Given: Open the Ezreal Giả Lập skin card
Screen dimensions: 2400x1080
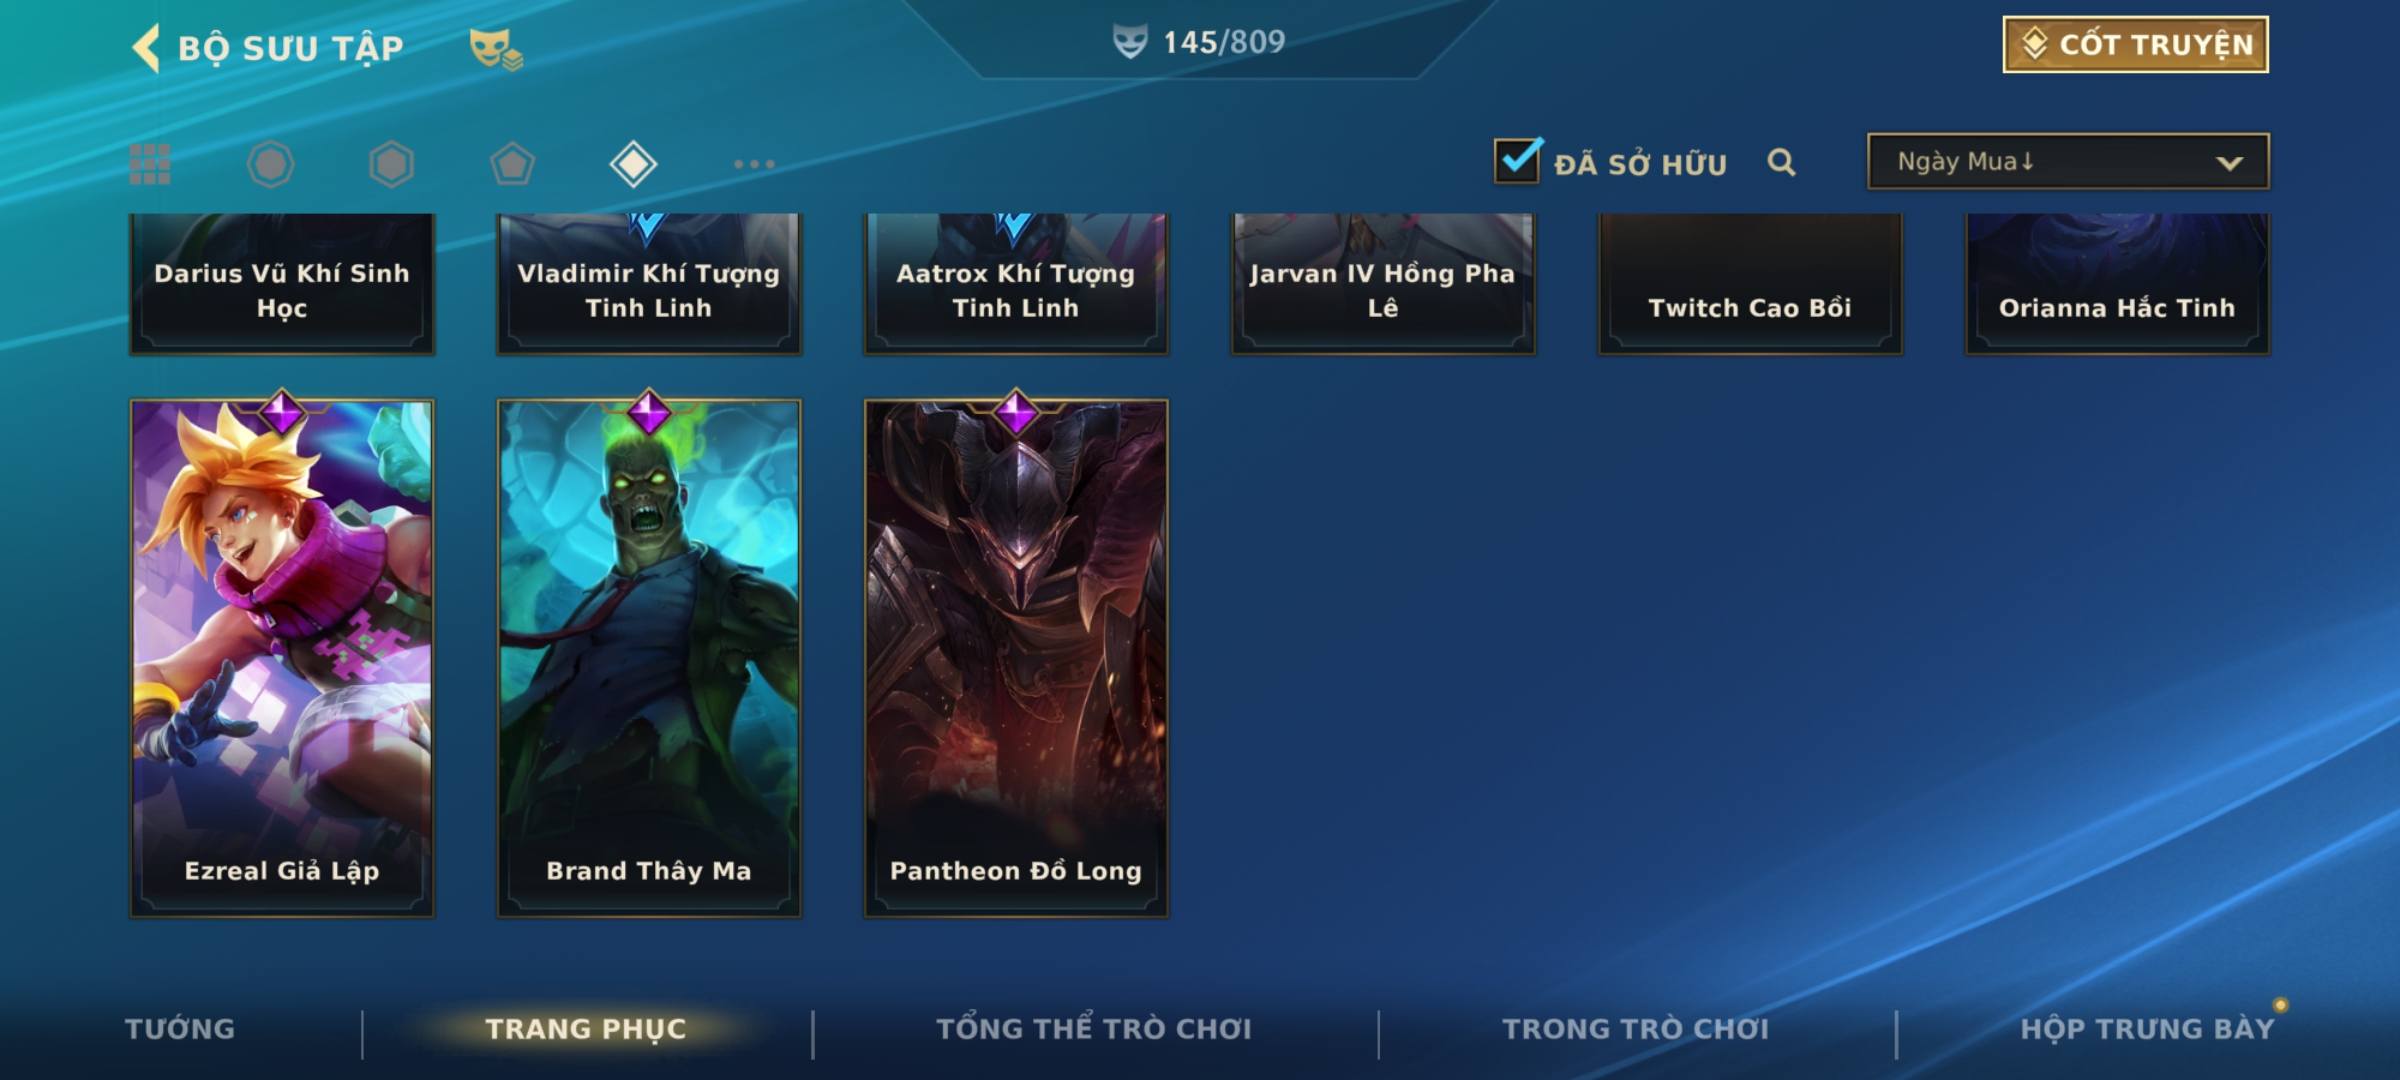Looking at the screenshot, I should [x=282, y=658].
